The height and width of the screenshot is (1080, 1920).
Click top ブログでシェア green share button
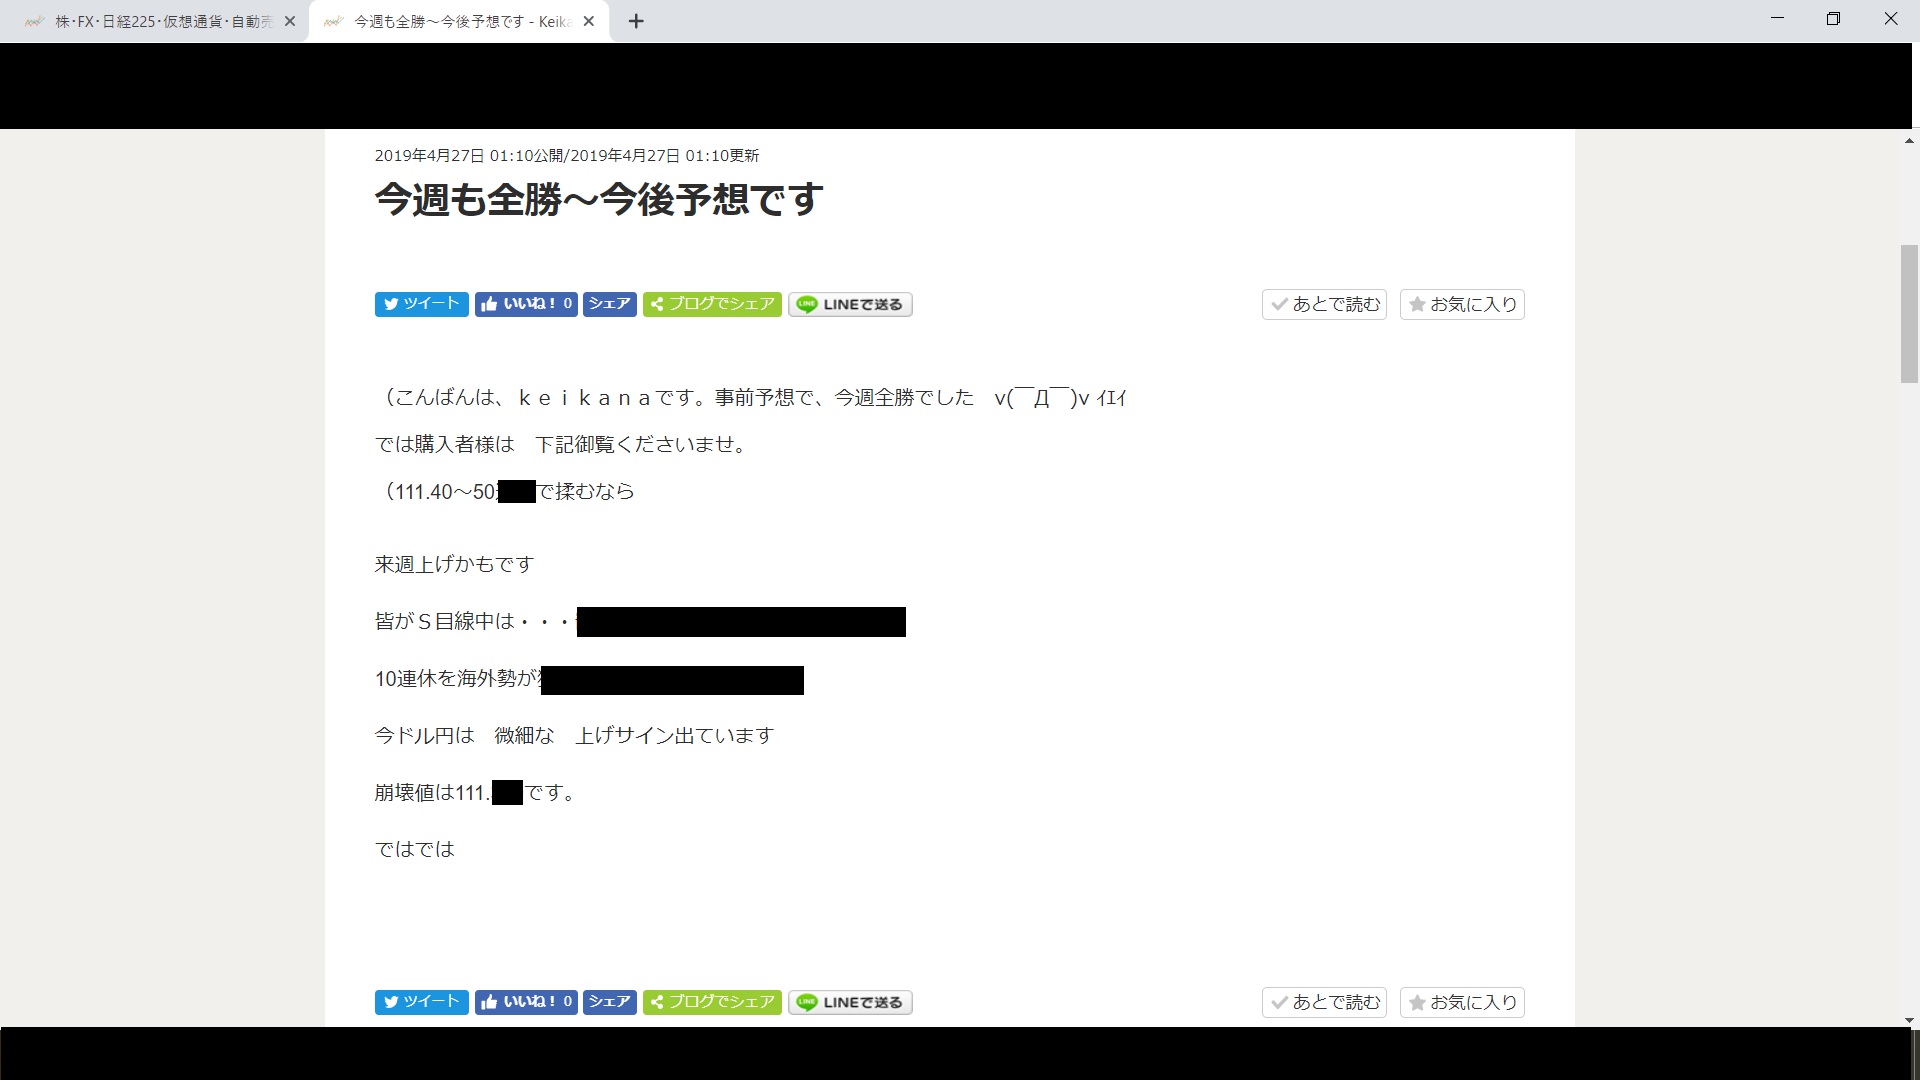pos(712,304)
